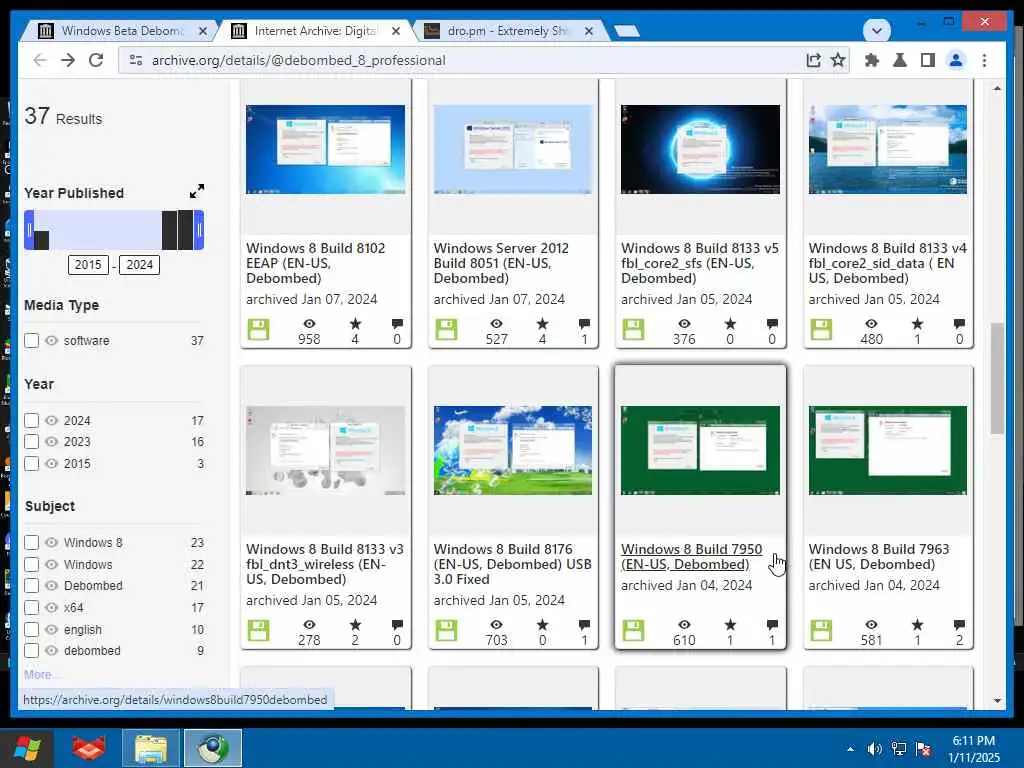Click the 2015 start year input box
1024x768 pixels.
[x=88, y=264]
